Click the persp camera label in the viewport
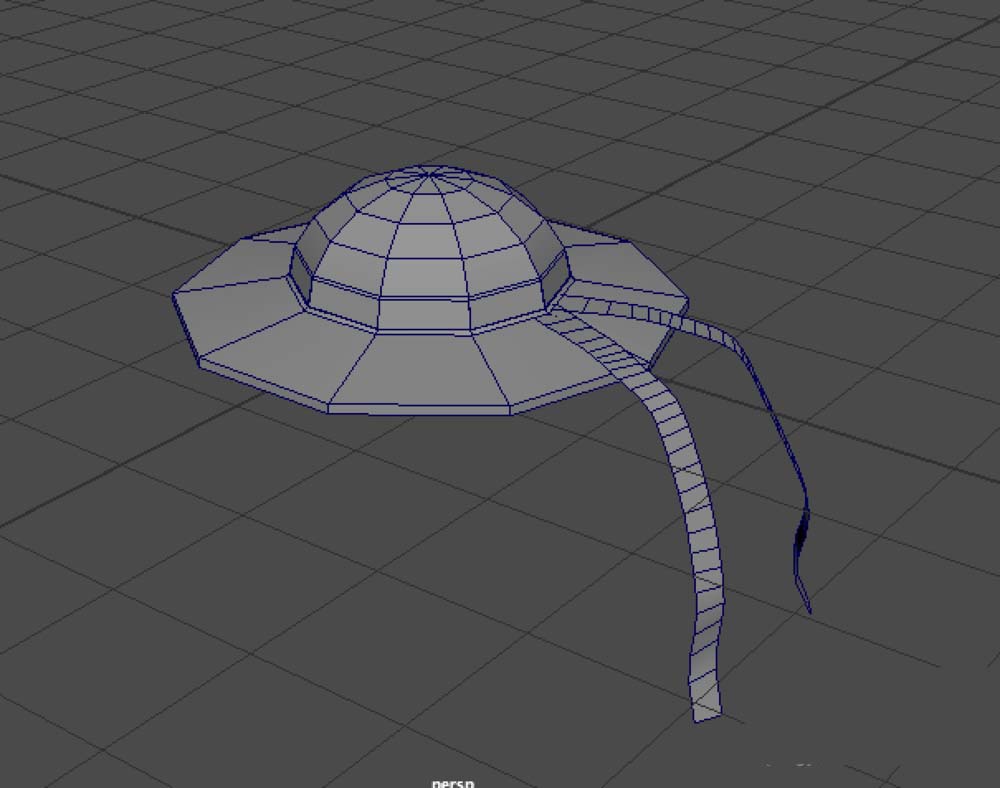Image resolution: width=1000 pixels, height=788 pixels. click(x=453, y=783)
